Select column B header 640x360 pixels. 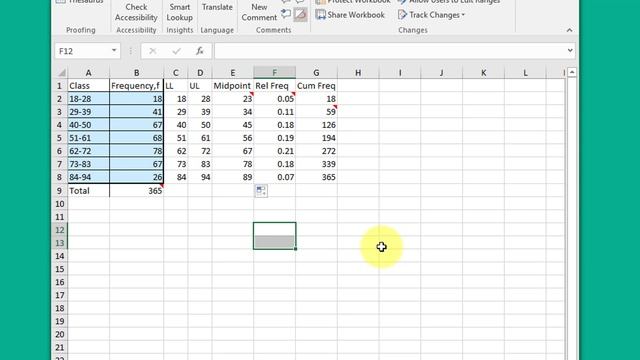pos(136,73)
